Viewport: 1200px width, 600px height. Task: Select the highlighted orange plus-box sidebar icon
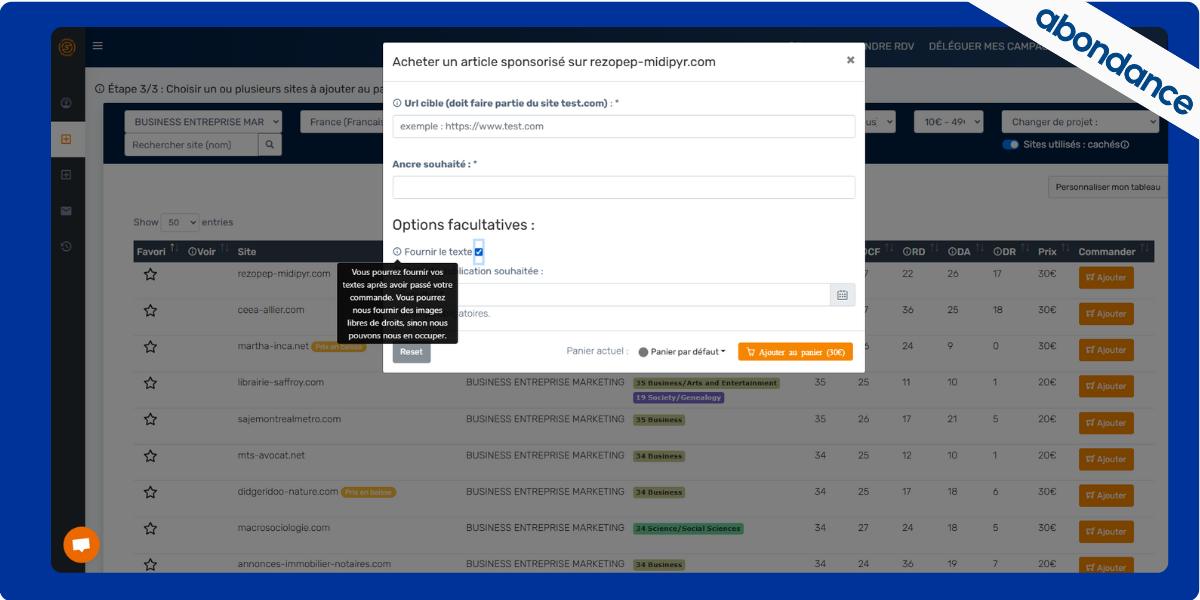point(67,139)
